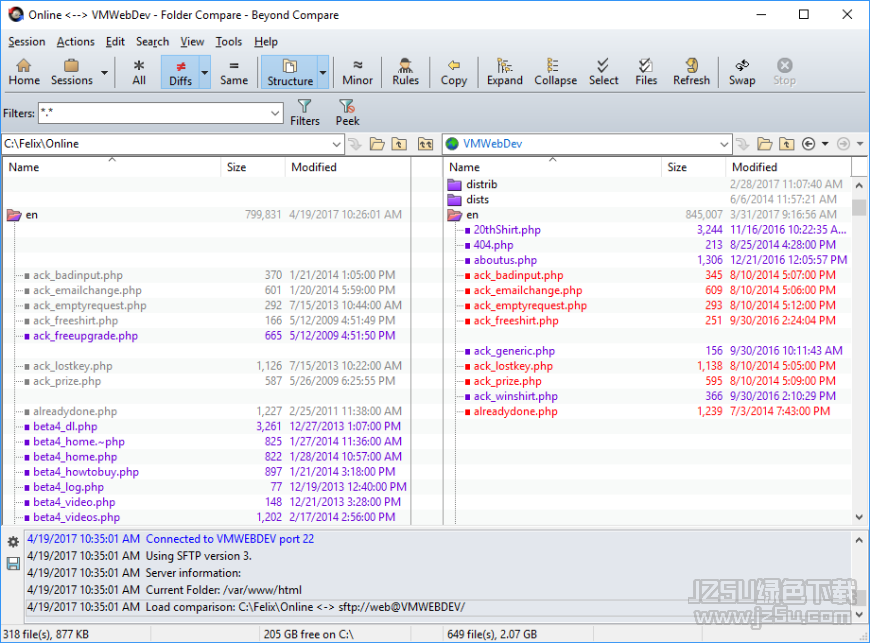
Task: Open the Sessions dropdown arrow
Action: tap(104, 73)
